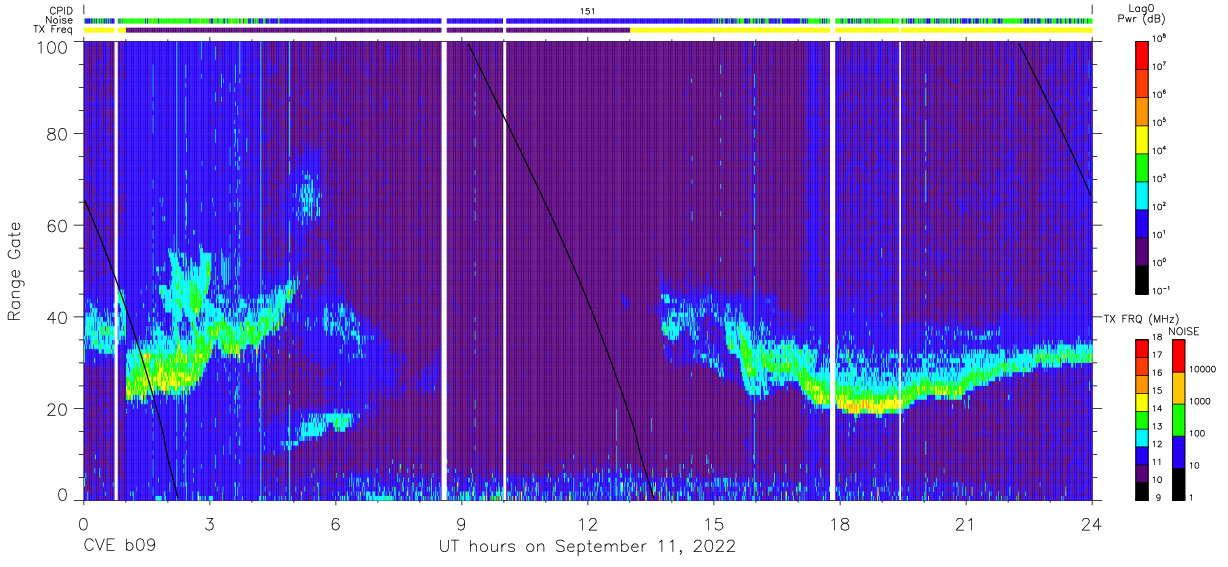Click the Noise indicator strip above the plot
The image size is (1228, 567).
click(588, 20)
